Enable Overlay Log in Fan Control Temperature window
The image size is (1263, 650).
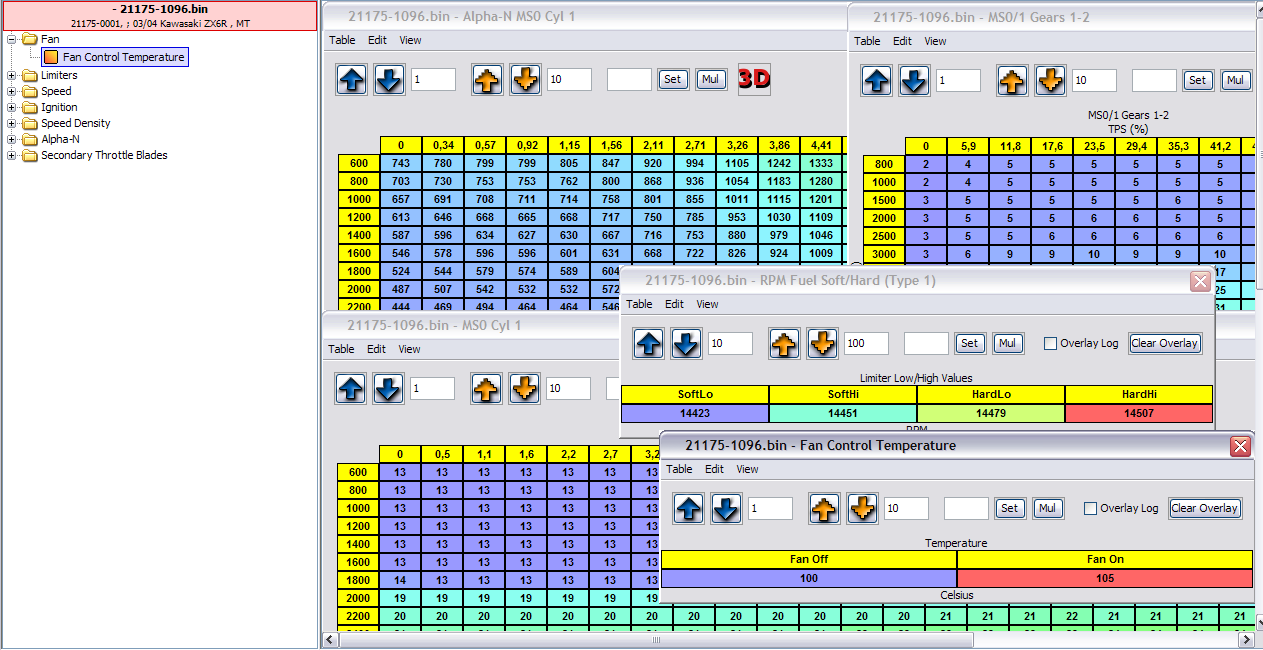point(1091,508)
